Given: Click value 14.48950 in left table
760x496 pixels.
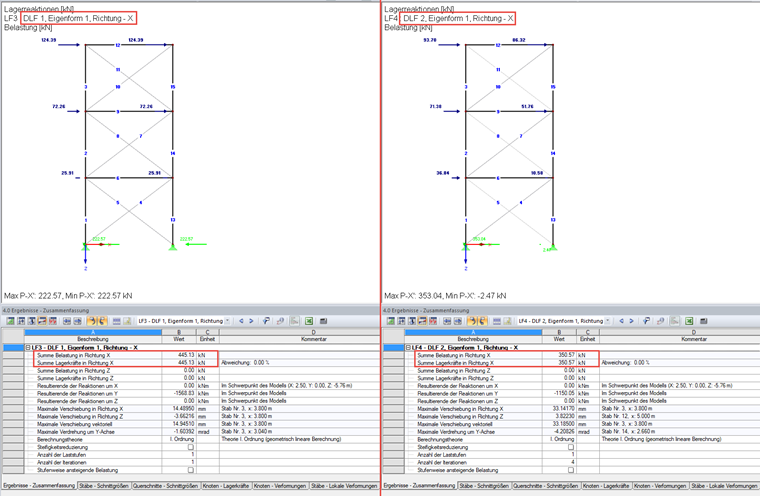Looking at the screenshot, I should pos(183,409).
